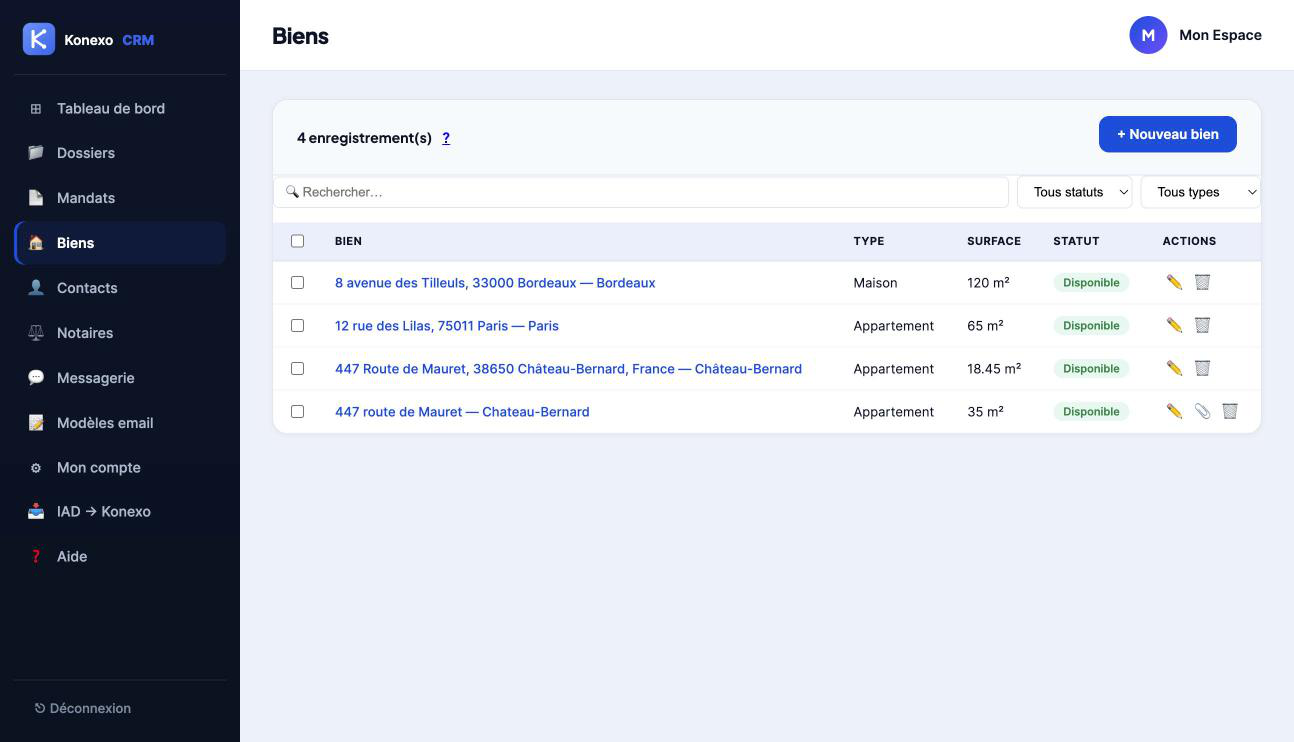Open Modèles email
Screen dimensions: 1294x742
pos(120,423)
